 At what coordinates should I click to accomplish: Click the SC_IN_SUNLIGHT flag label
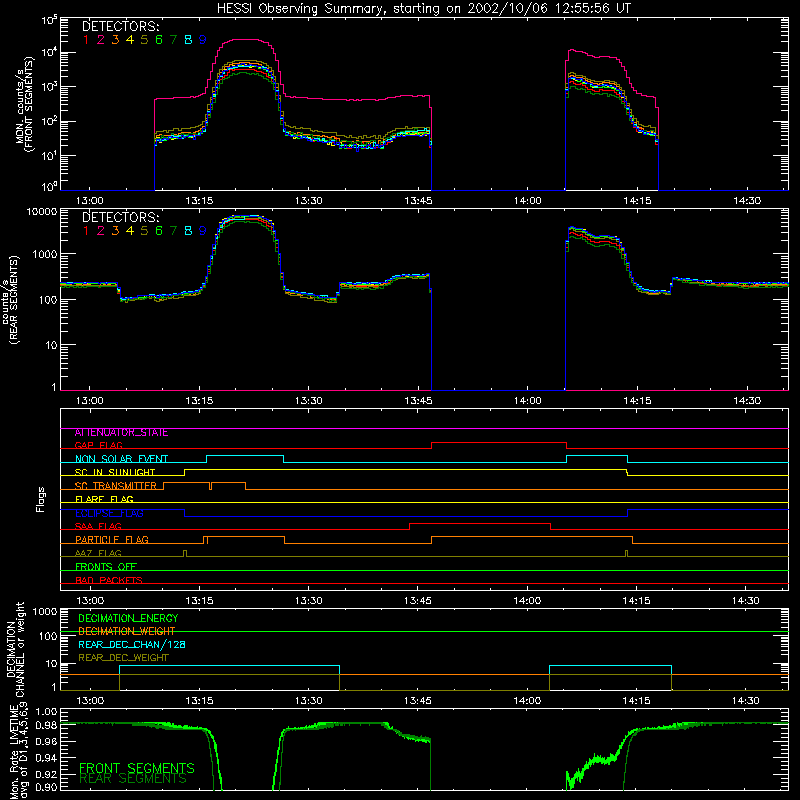tap(115, 472)
